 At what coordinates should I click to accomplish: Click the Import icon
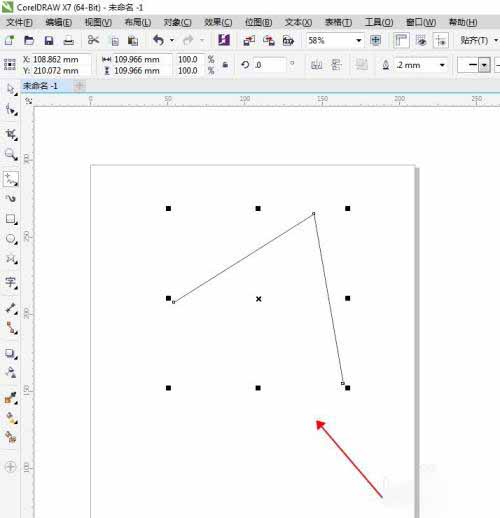pos(249,41)
